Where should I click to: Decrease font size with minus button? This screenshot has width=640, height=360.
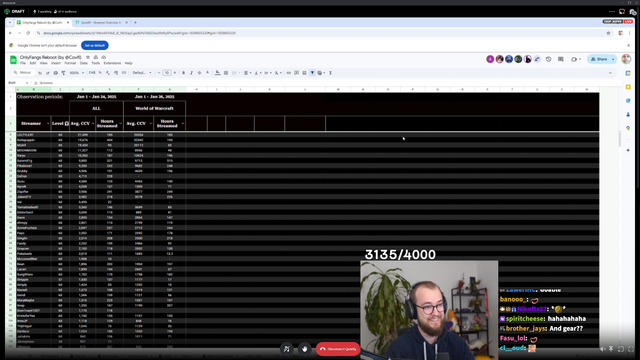(x=159, y=73)
